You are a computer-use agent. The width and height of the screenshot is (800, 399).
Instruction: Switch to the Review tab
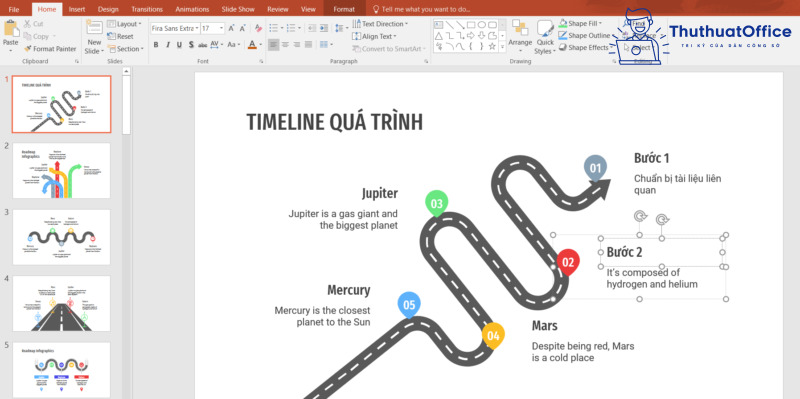pyautogui.click(x=278, y=9)
